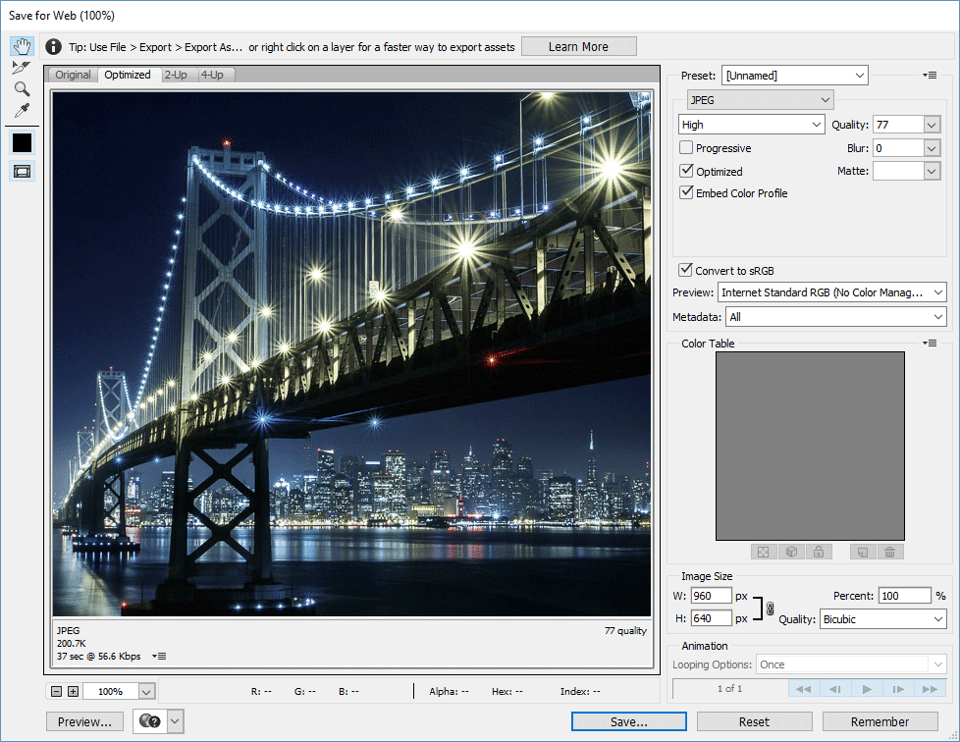Screen dimensions: 960x742
Task: Click the image width field
Action: pyautogui.click(x=711, y=596)
